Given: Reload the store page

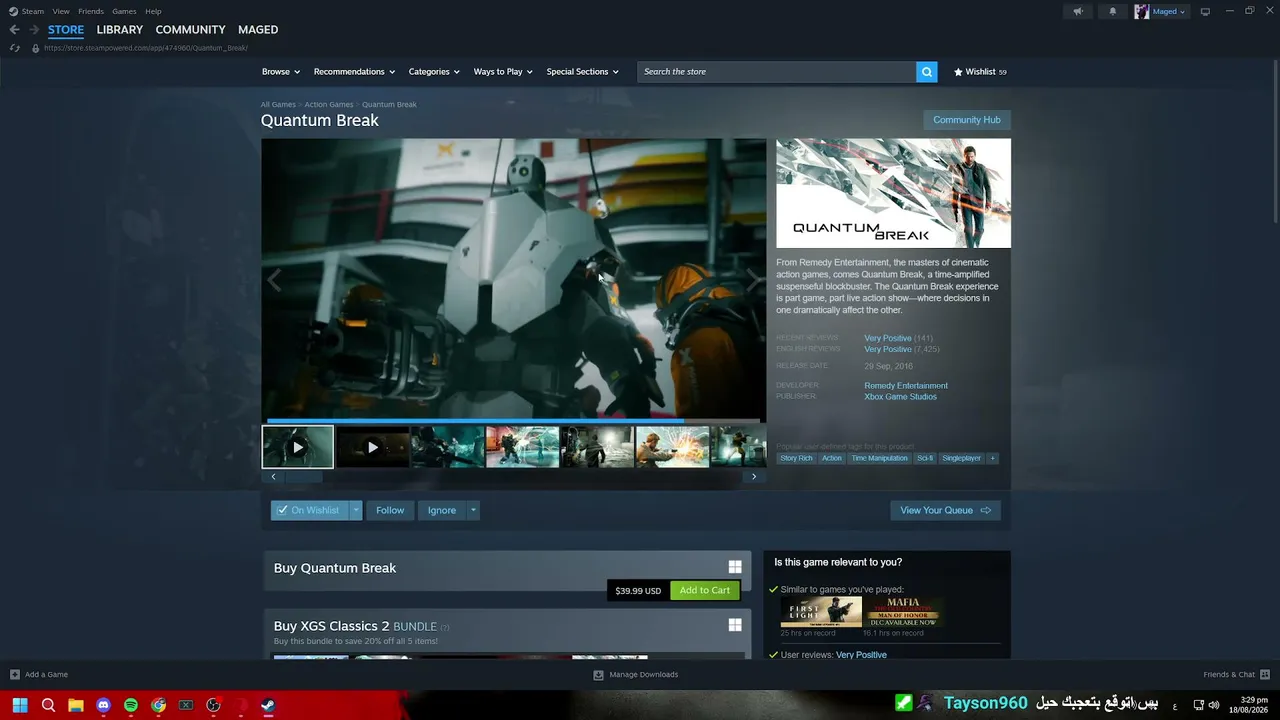Looking at the screenshot, I should pyautogui.click(x=14, y=48).
